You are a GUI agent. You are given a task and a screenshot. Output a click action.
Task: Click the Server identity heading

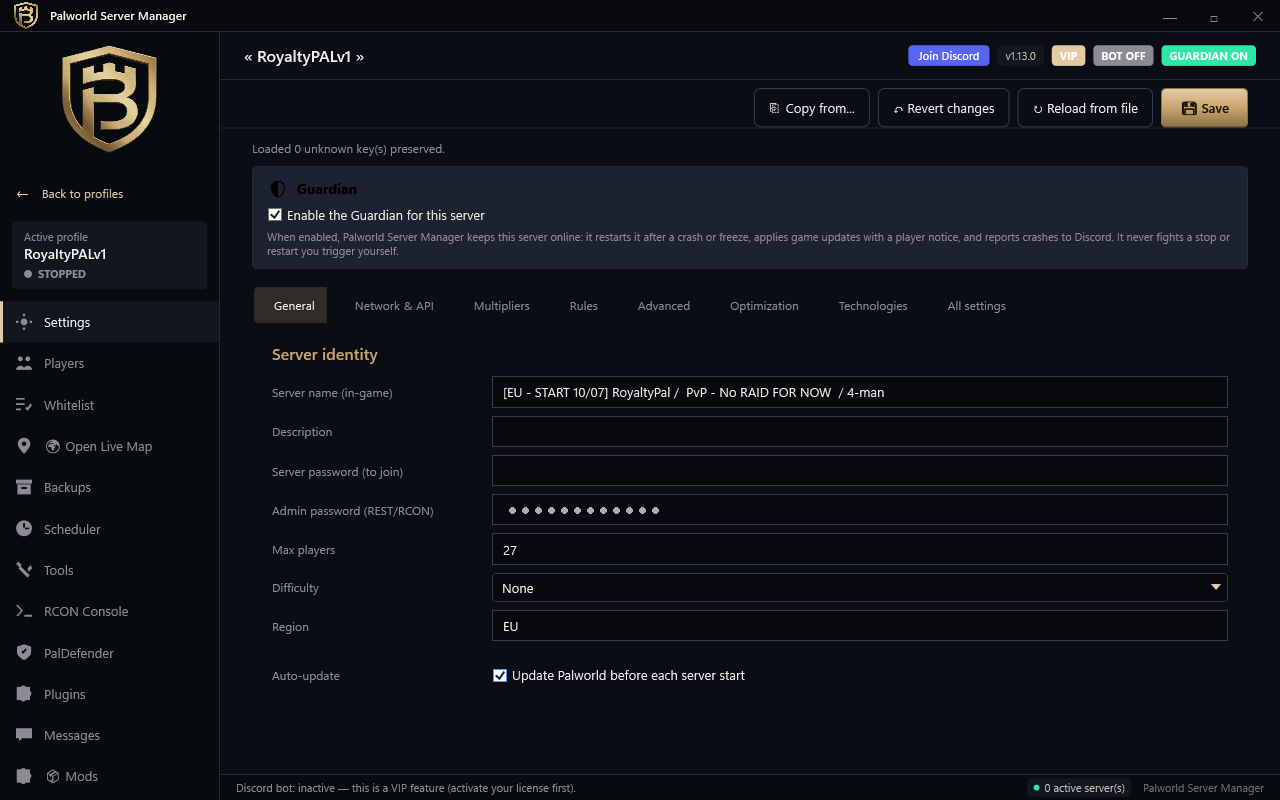325,354
